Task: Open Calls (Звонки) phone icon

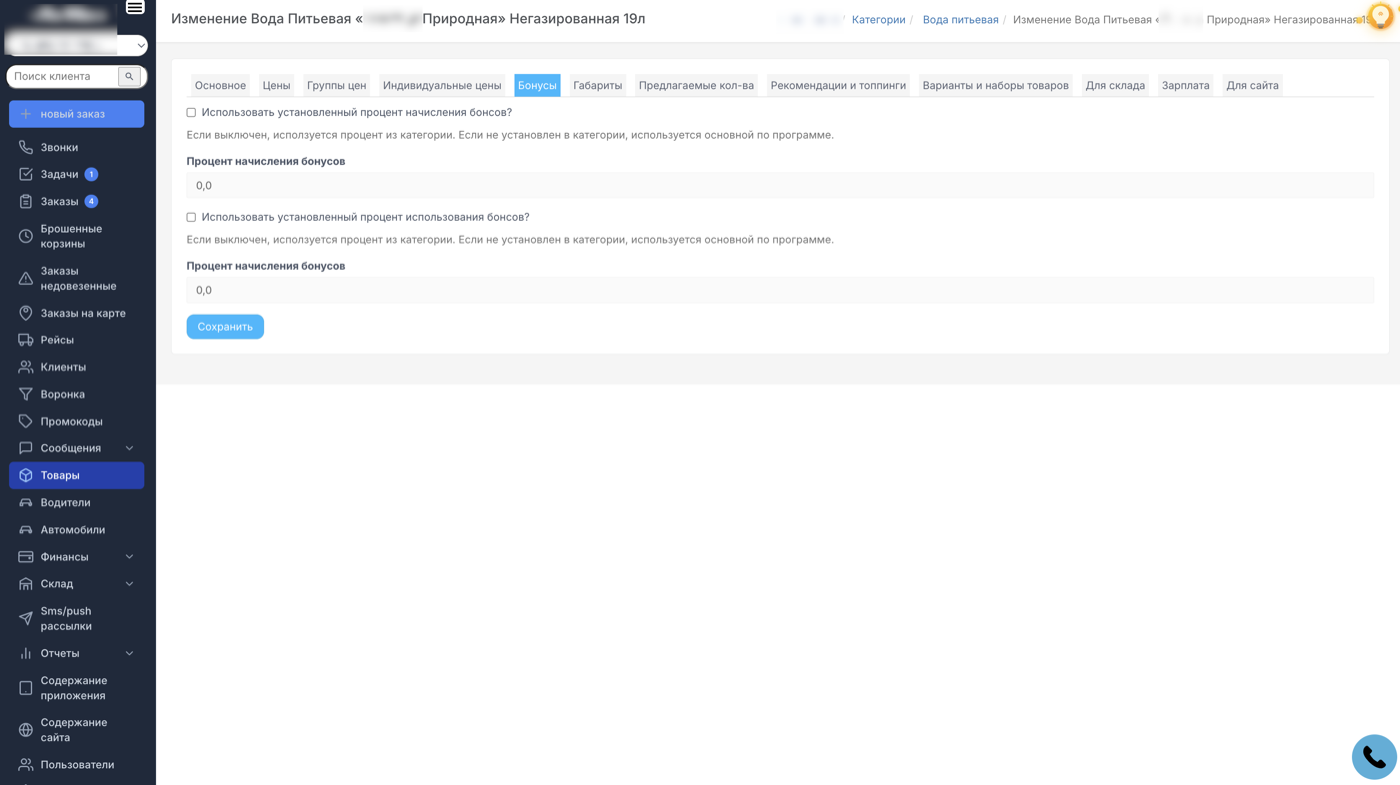Action: pyautogui.click(x=26, y=147)
